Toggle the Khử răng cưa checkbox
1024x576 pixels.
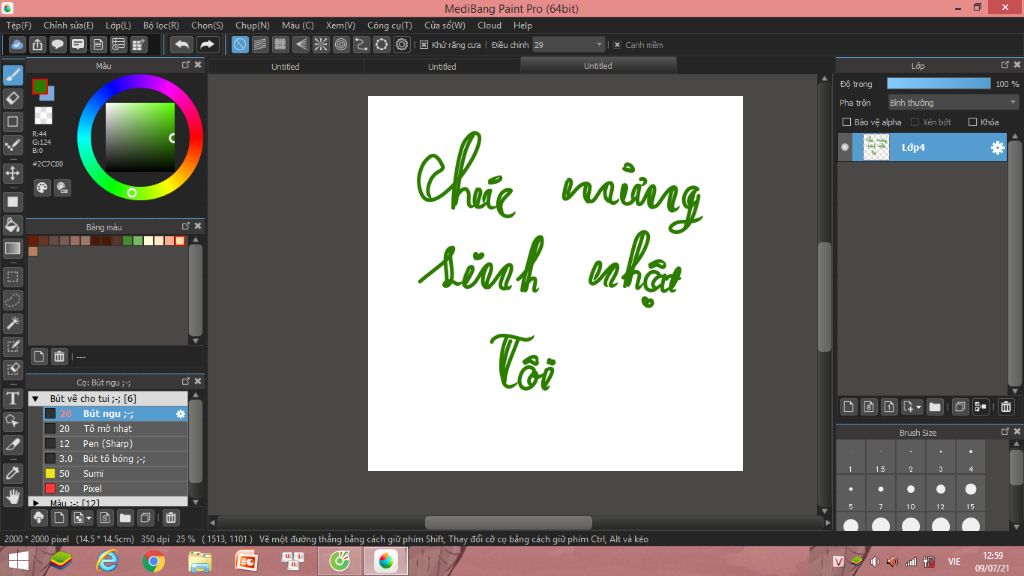click(x=424, y=44)
